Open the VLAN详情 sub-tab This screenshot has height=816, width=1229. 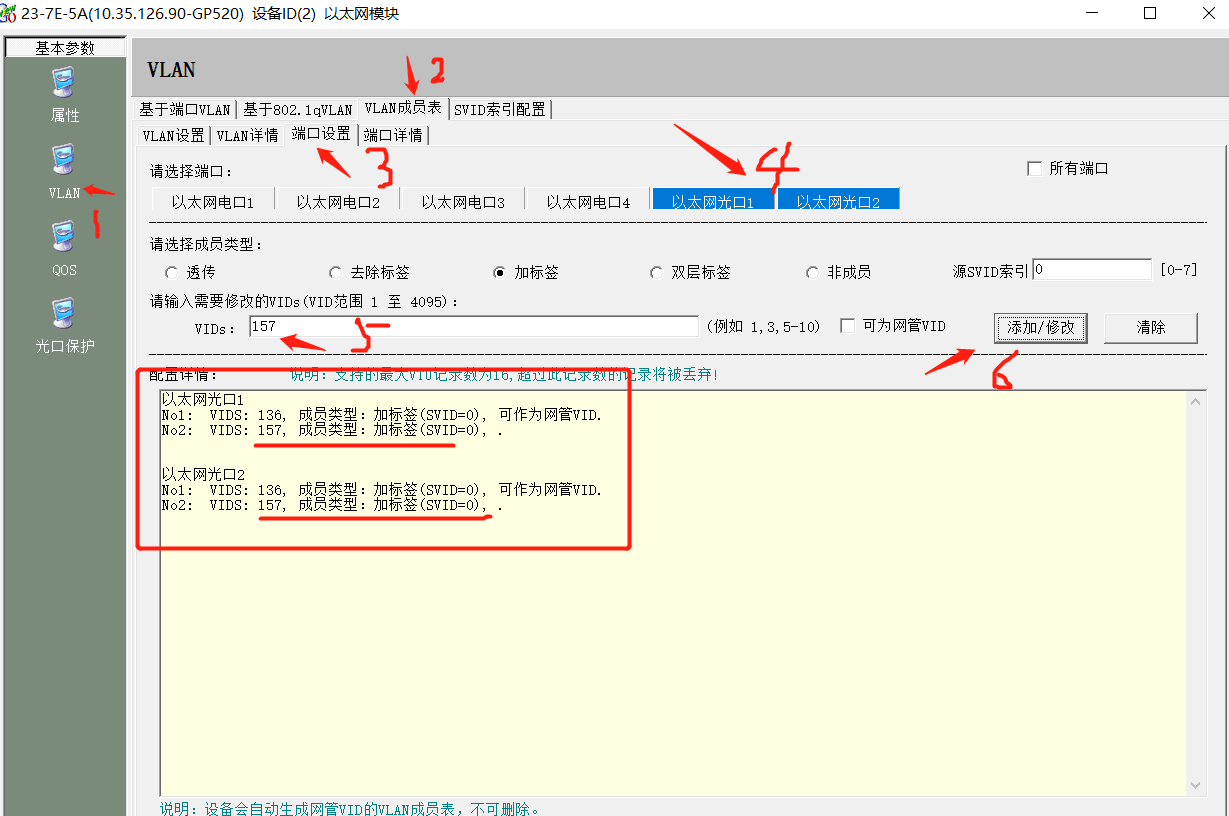point(248,135)
